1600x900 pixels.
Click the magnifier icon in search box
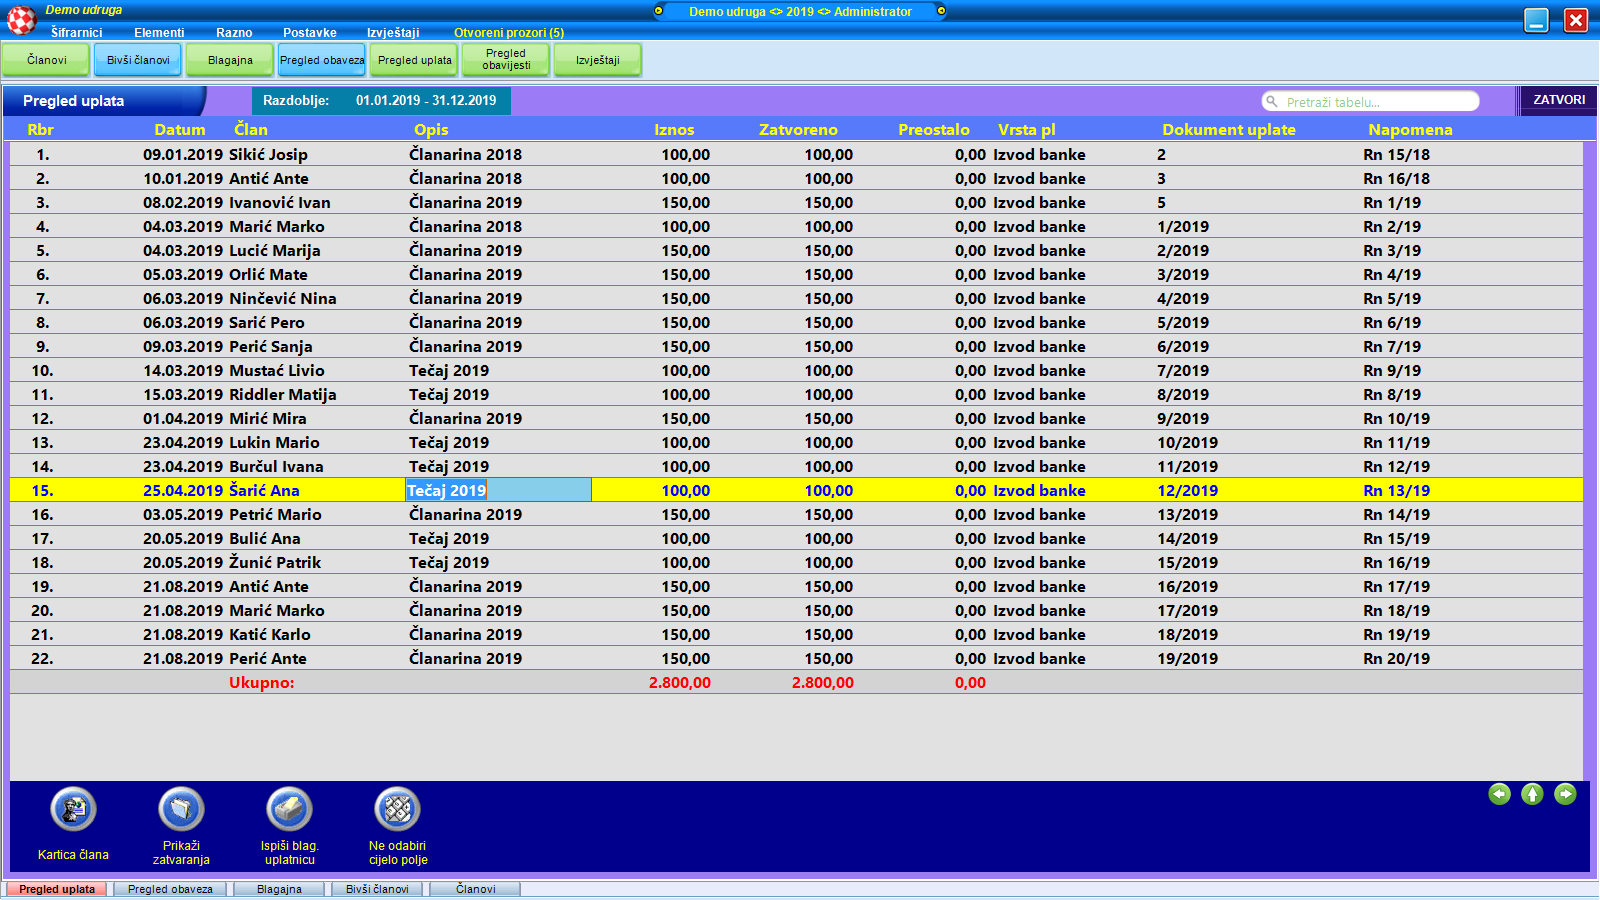pos(1272,102)
